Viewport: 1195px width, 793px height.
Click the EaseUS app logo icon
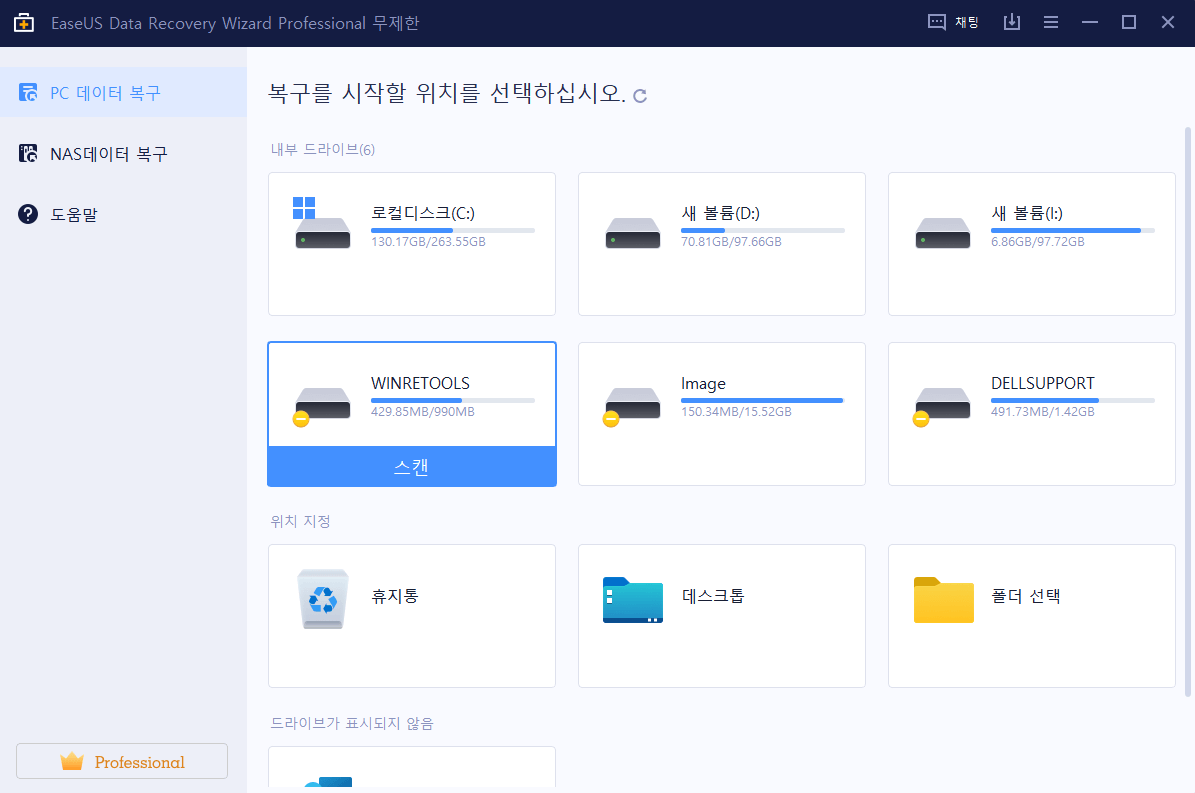tap(24, 23)
